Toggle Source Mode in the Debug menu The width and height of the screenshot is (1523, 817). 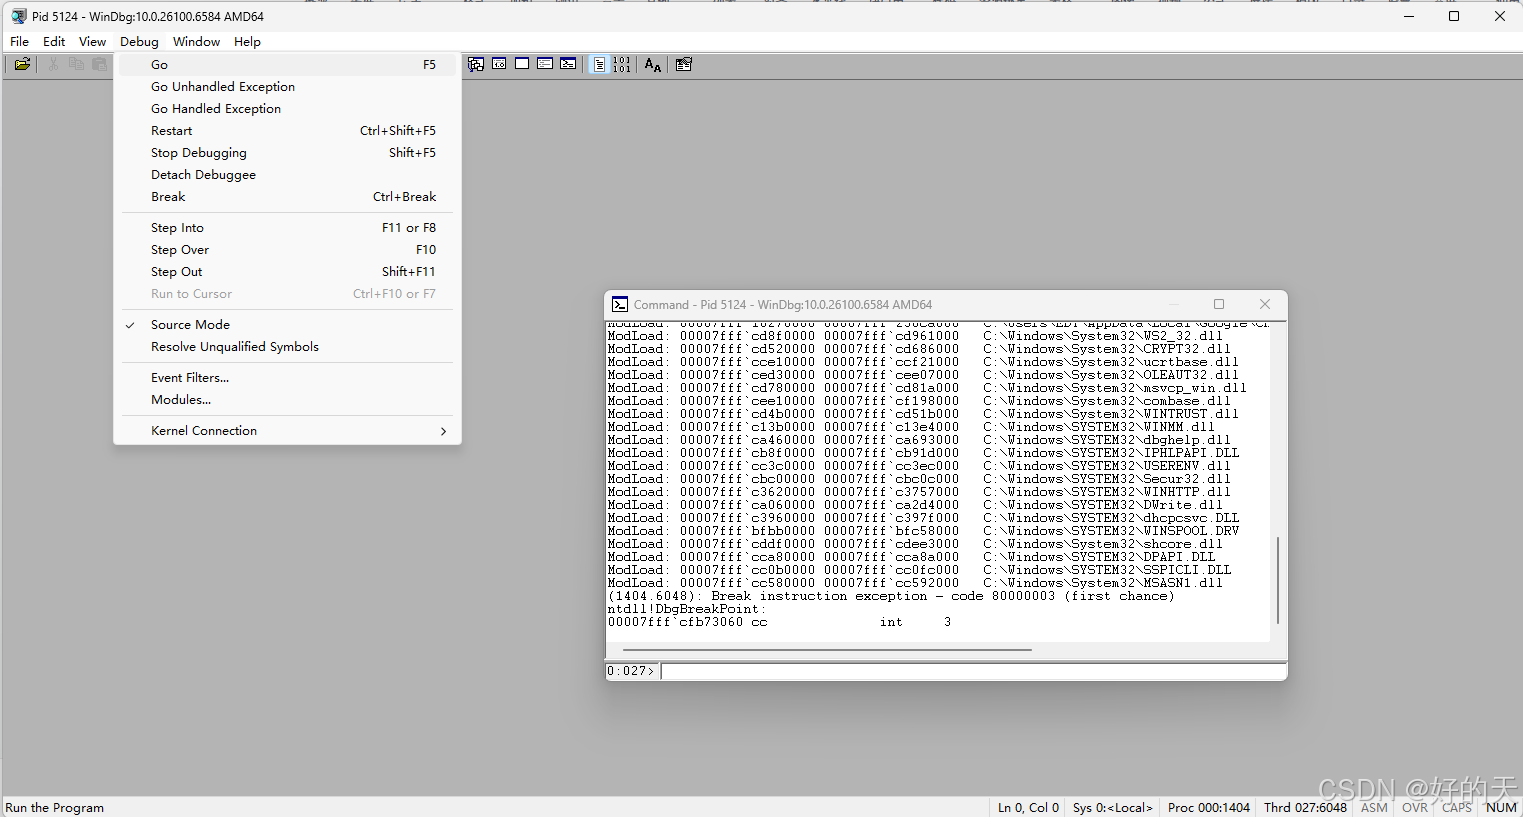coord(190,324)
